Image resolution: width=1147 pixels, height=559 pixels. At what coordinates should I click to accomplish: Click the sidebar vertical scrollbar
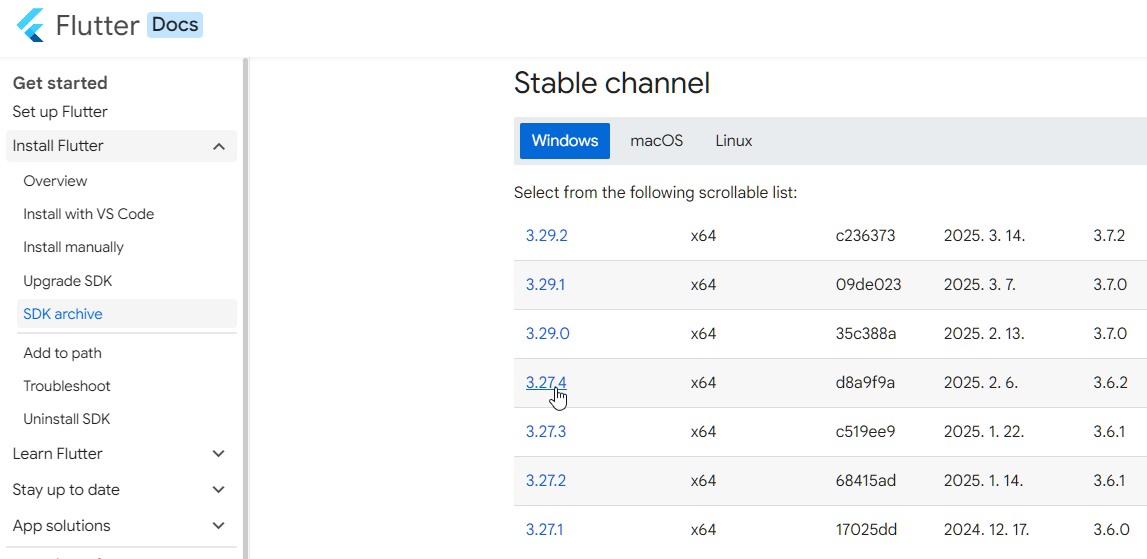coord(246,307)
